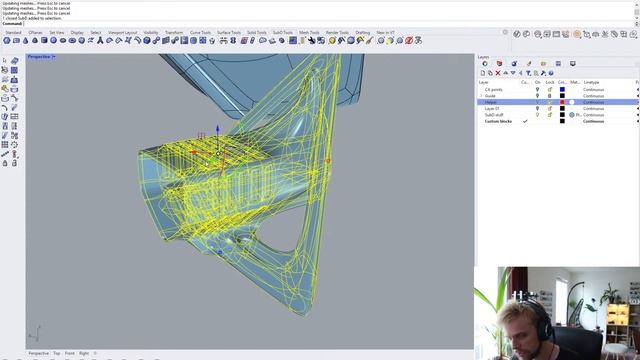
Task: Select the Custom blocks layer name
Action: click(498, 121)
